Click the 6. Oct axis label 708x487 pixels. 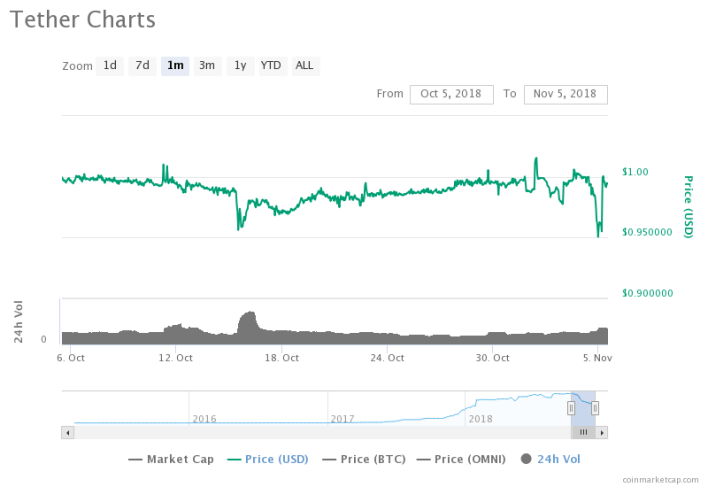coord(71,358)
